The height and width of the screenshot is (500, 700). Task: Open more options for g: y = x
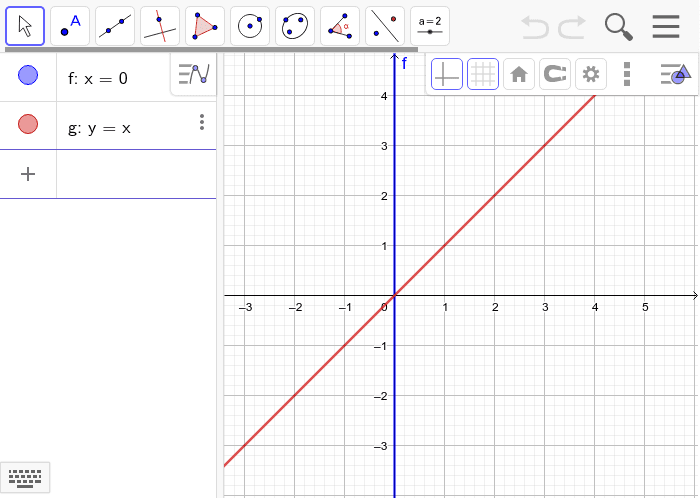pos(202,123)
